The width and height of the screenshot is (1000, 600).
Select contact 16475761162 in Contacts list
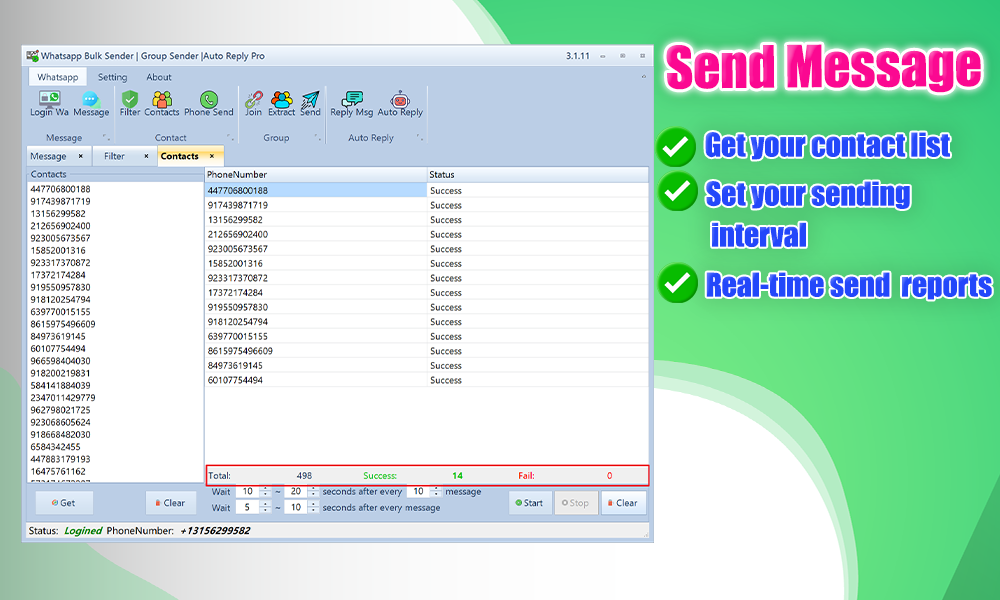coord(58,472)
